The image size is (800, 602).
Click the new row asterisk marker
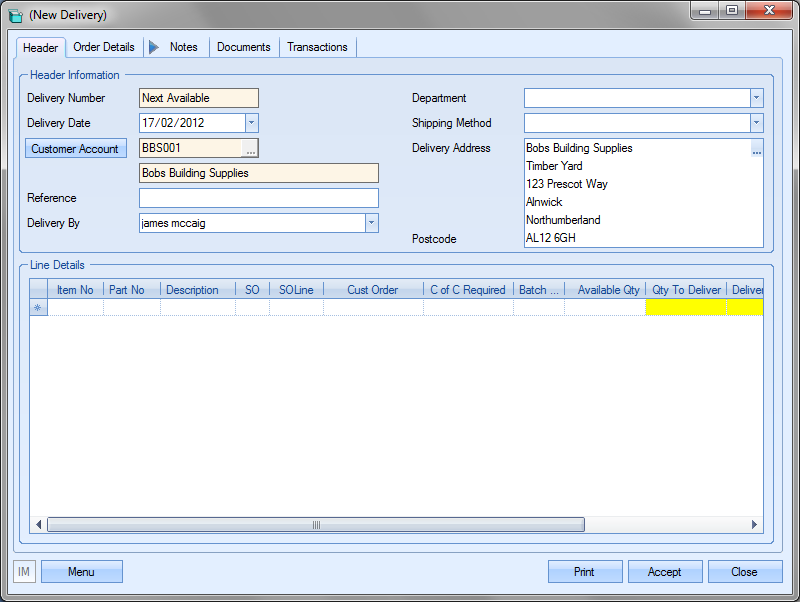point(39,308)
